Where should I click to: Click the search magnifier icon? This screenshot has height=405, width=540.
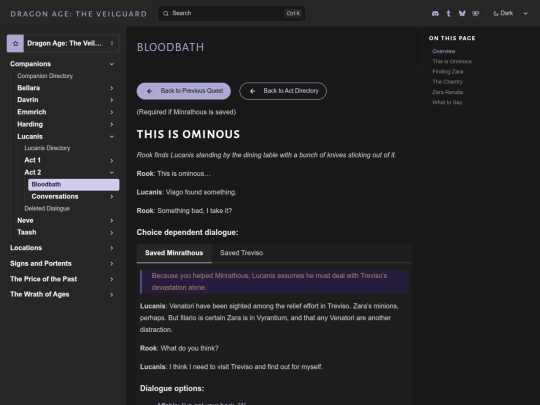[x=166, y=13]
